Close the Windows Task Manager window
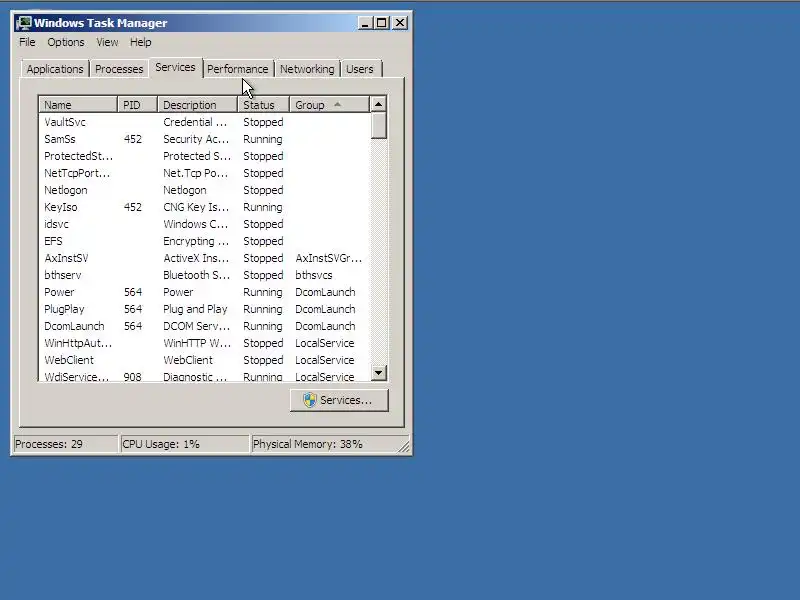800x600 pixels. (400, 23)
